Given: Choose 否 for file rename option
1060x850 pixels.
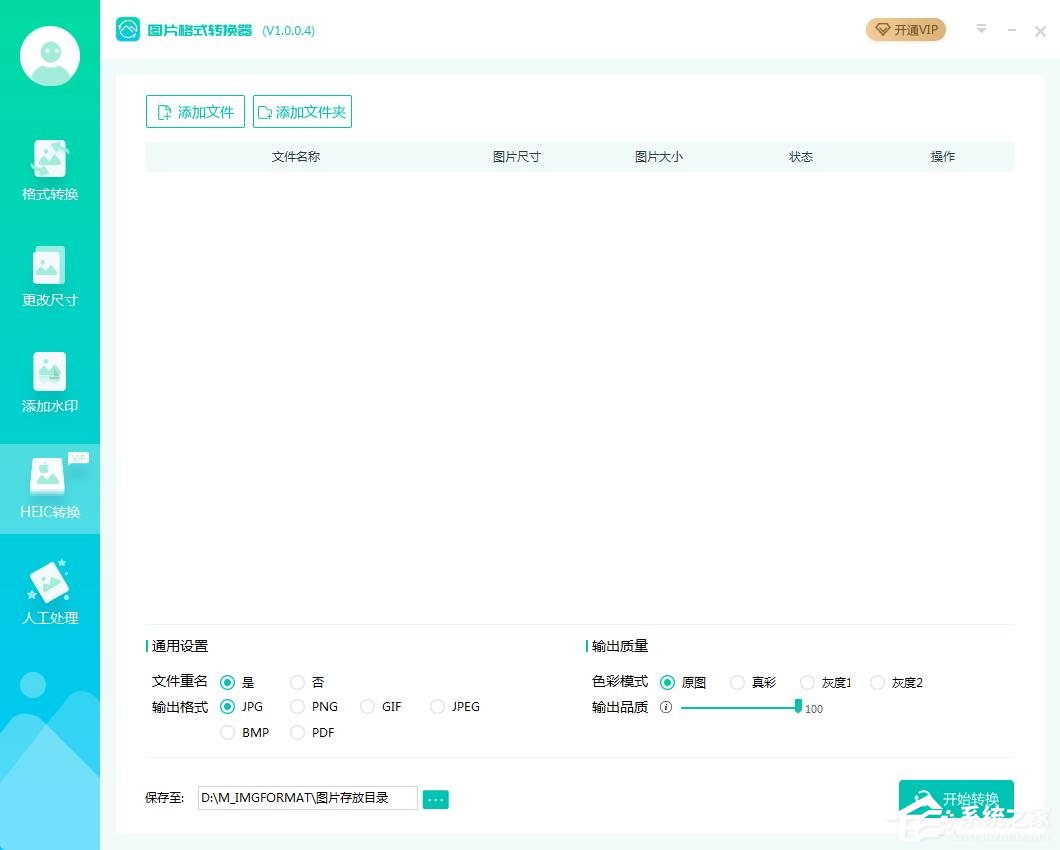Looking at the screenshot, I should (297, 681).
